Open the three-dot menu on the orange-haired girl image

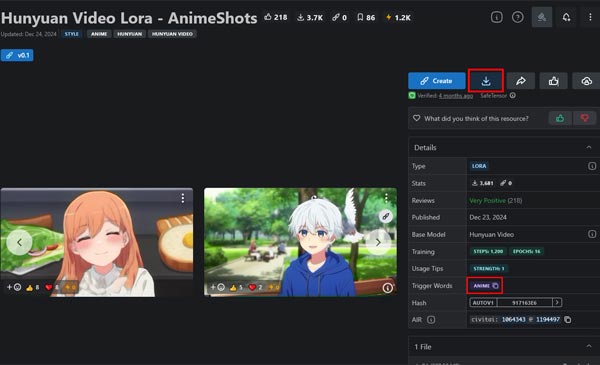click(183, 198)
